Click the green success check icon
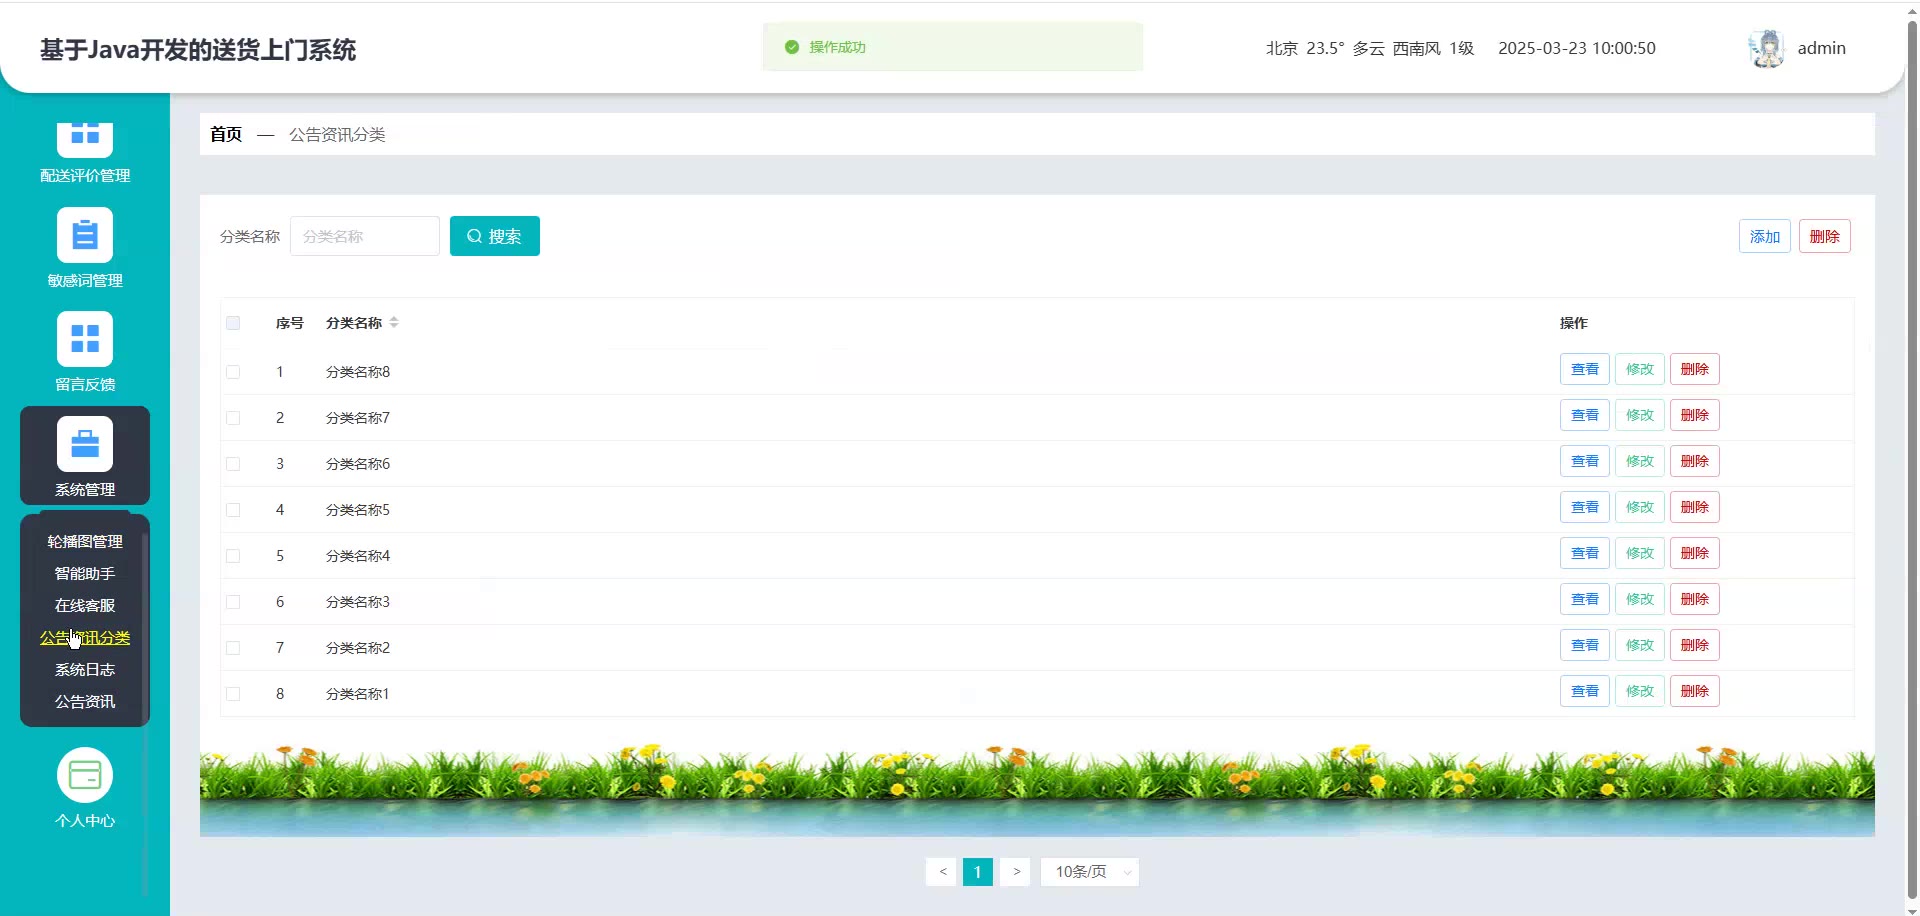This screenshot has width=1920, height=916. (792, 47)
